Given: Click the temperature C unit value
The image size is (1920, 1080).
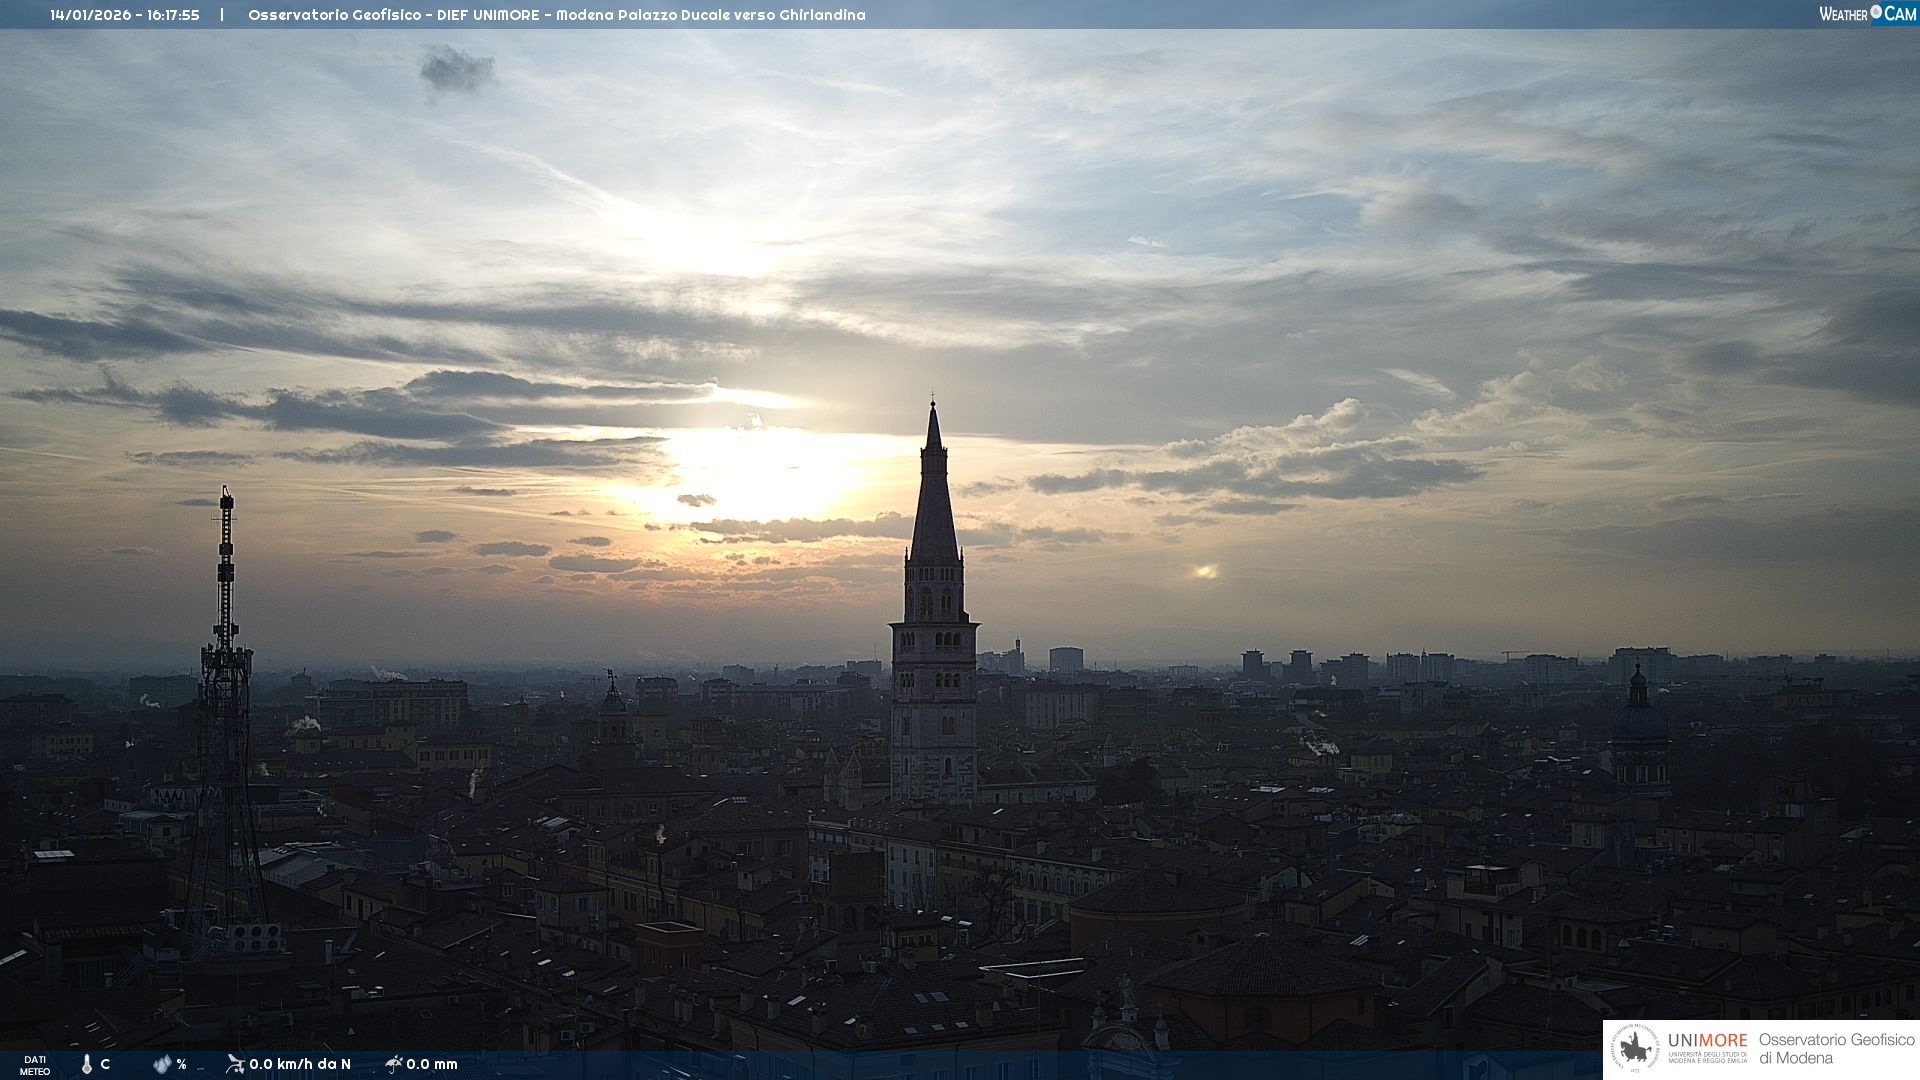Looking at the screenshot, I should point(105,1064).
